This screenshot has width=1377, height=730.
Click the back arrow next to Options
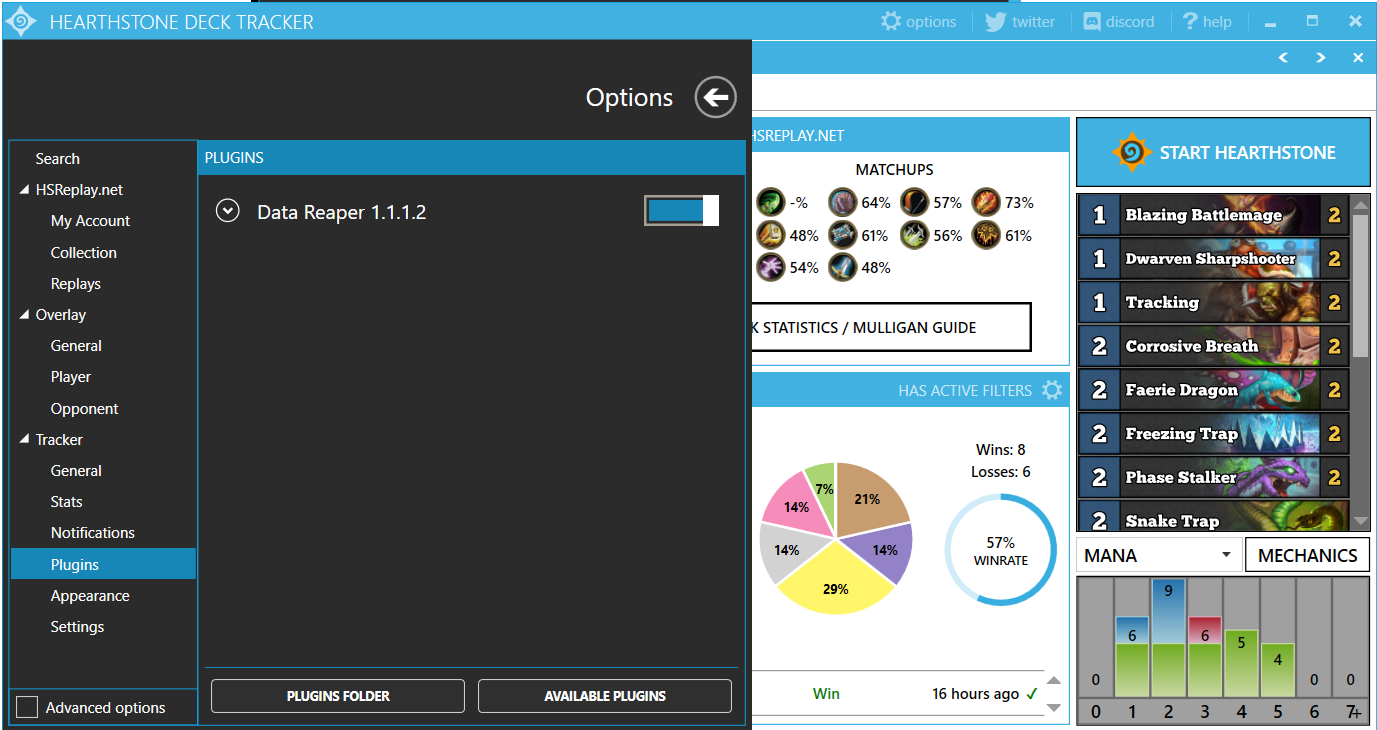(715, 97)
